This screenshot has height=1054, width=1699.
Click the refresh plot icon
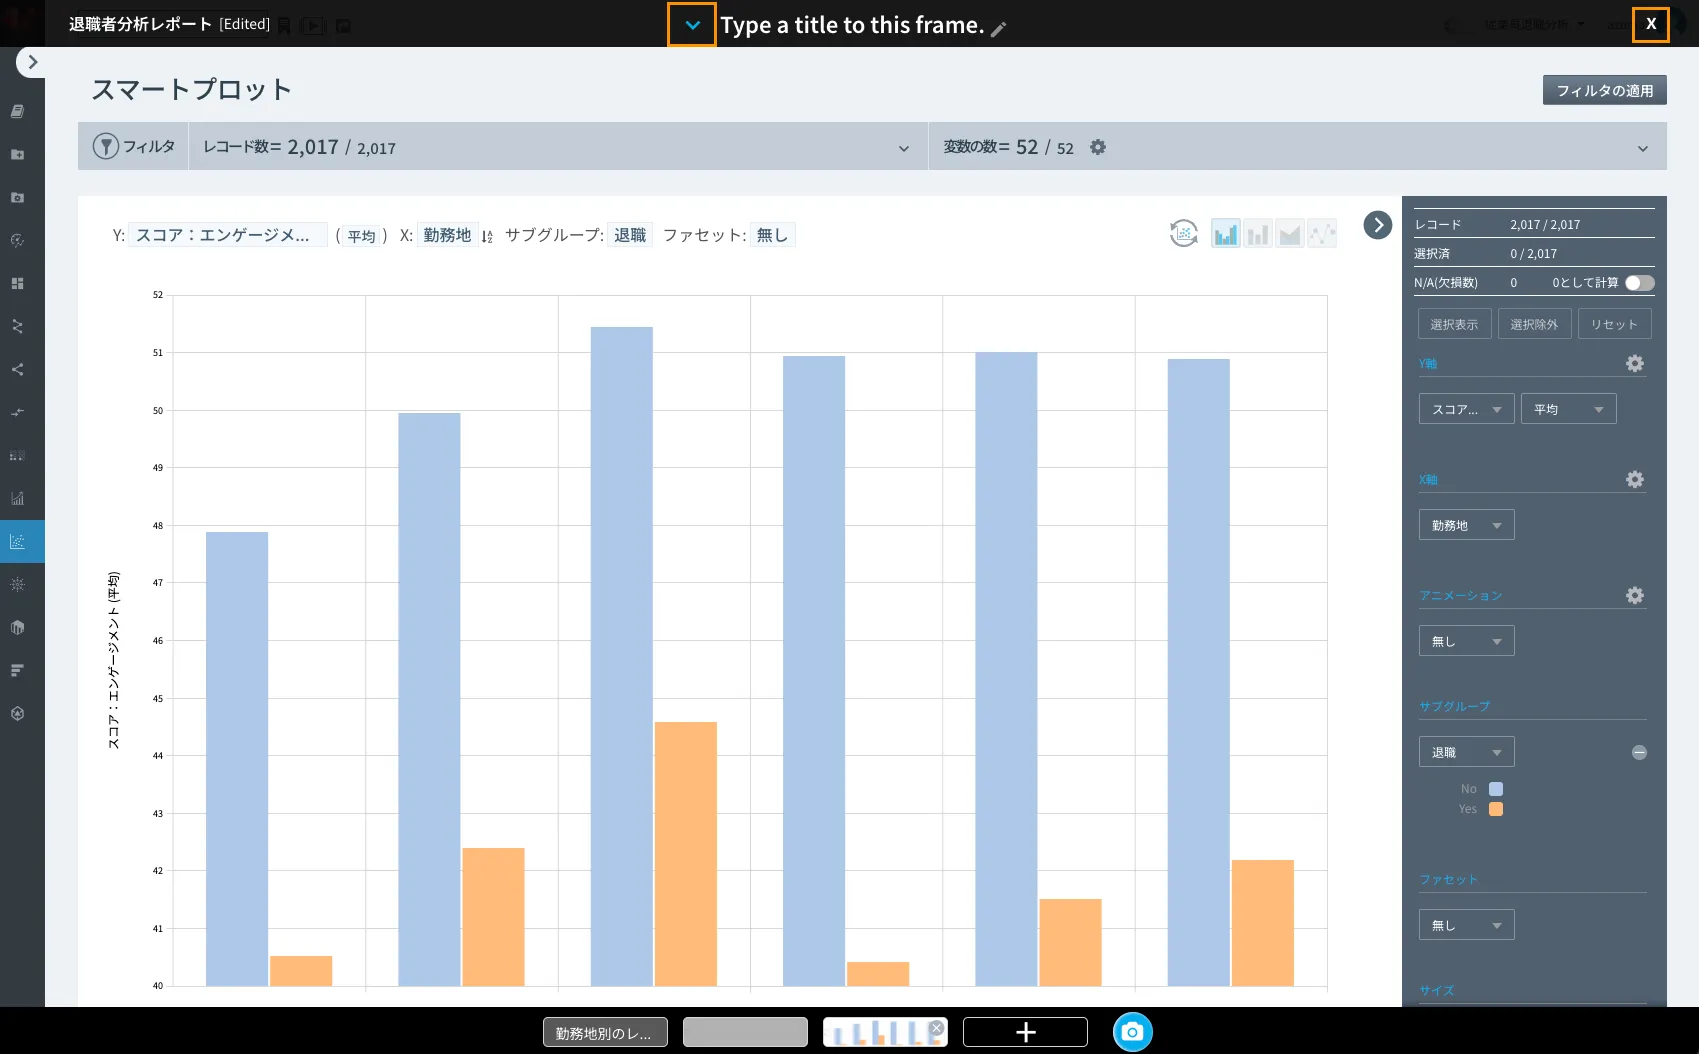1184,234
